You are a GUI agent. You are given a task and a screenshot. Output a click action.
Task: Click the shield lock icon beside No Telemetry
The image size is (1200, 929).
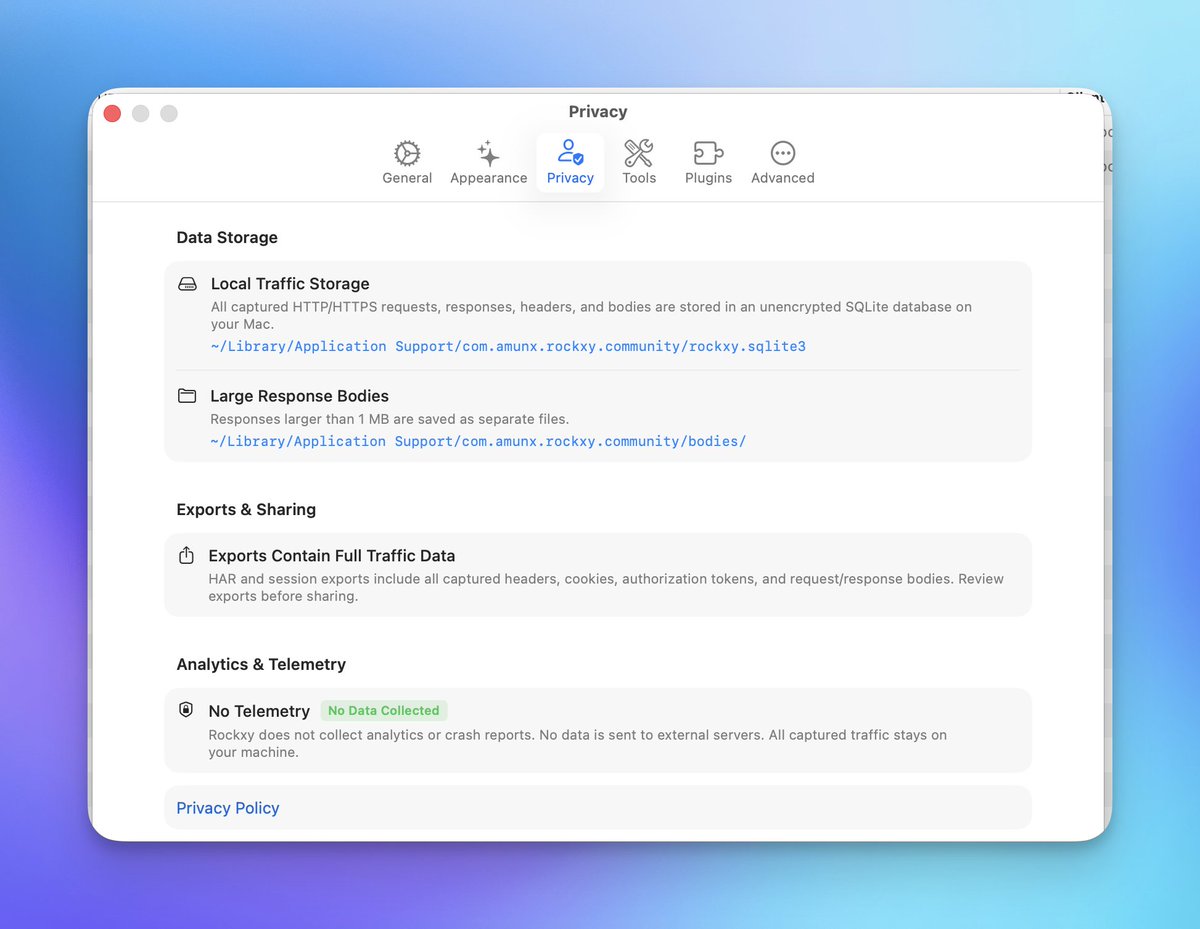[x=186, y=710]
